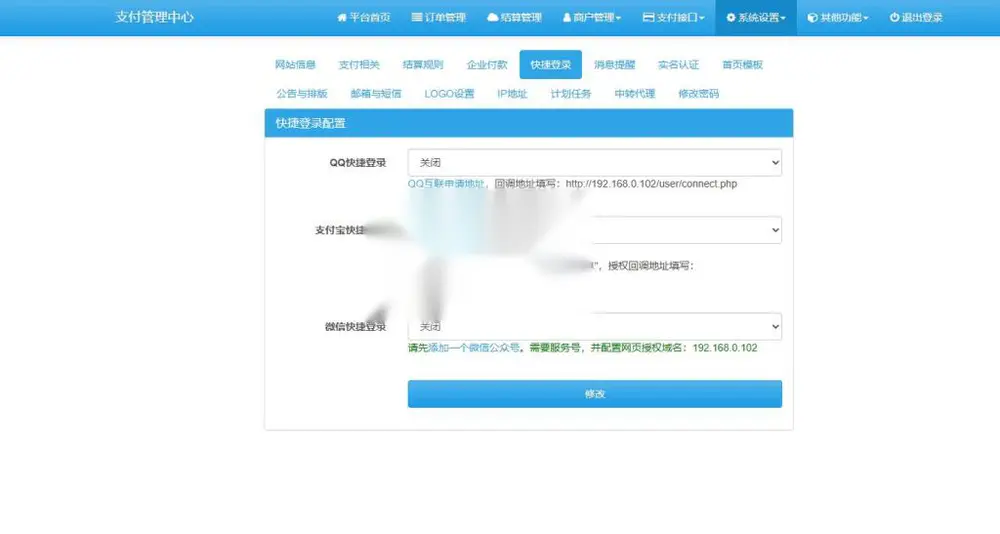1000x534 pixels.
Task: Click the 微信快捷登录 field label
Action: [356, 327]
